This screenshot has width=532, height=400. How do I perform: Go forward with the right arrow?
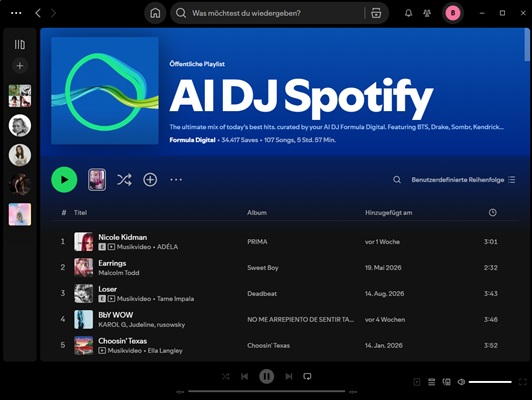(53, 13)
